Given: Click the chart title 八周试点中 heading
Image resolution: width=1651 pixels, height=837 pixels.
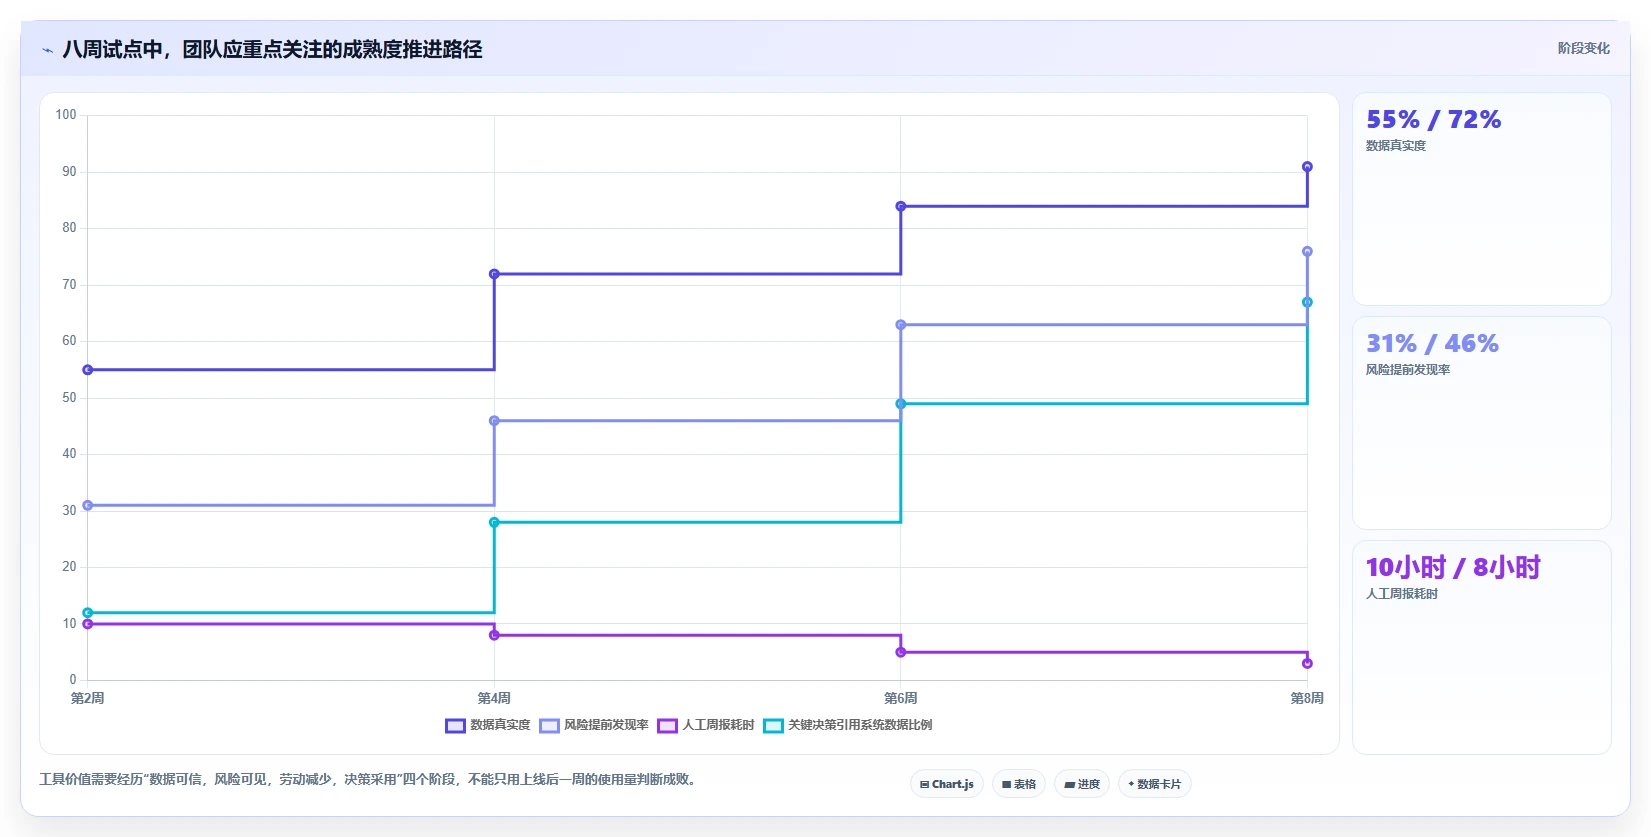Looking at the screenshot, I should (272, 49).
